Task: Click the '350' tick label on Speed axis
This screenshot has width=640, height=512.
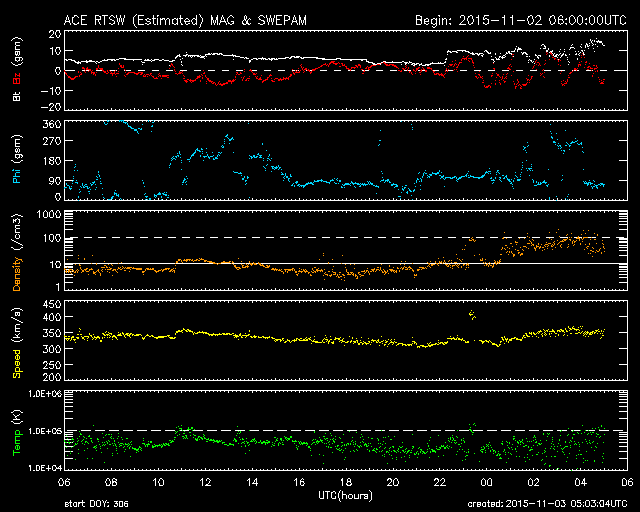Action: point(52,333)
